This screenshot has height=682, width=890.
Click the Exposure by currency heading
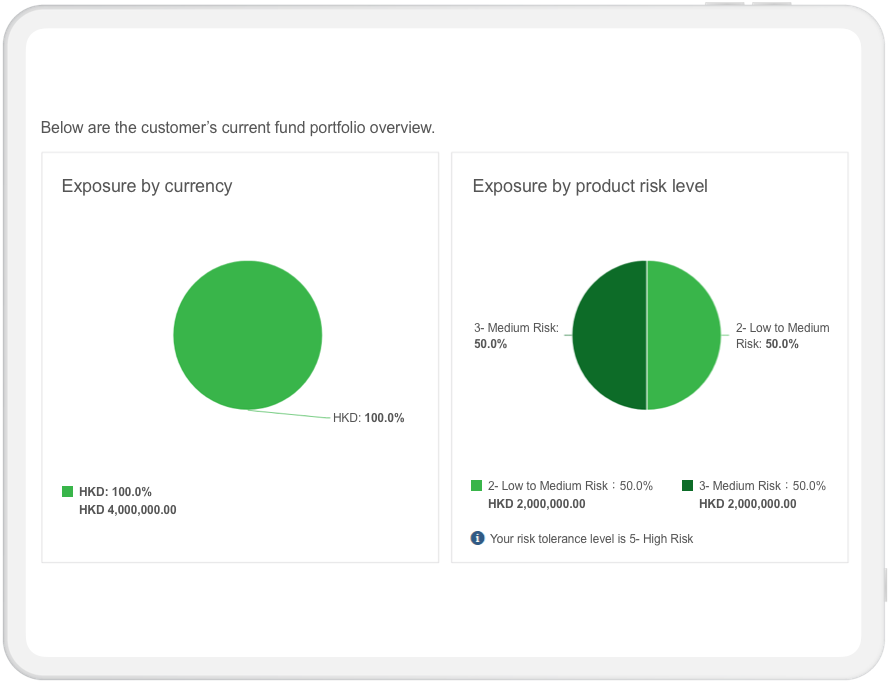tap(147, 186)
